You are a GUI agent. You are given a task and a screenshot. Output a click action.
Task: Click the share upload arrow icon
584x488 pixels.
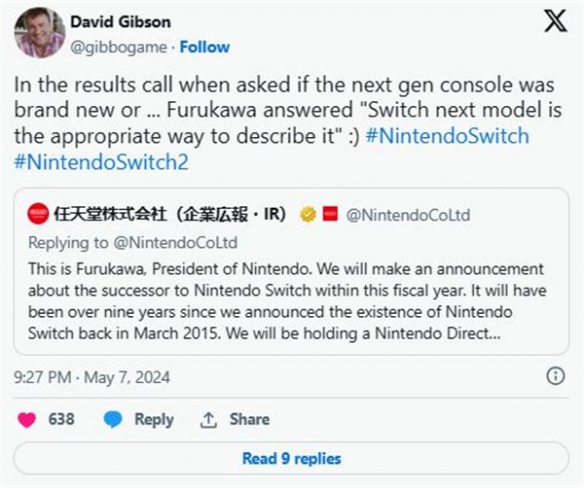[208, 420]
